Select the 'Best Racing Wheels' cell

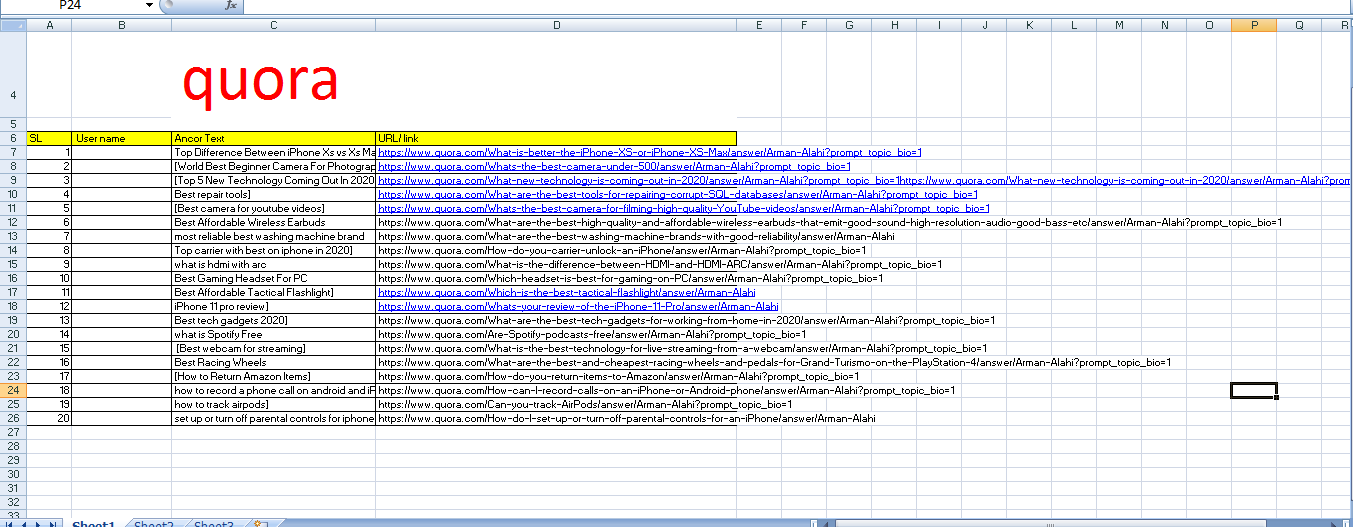(x=273, y=362)
